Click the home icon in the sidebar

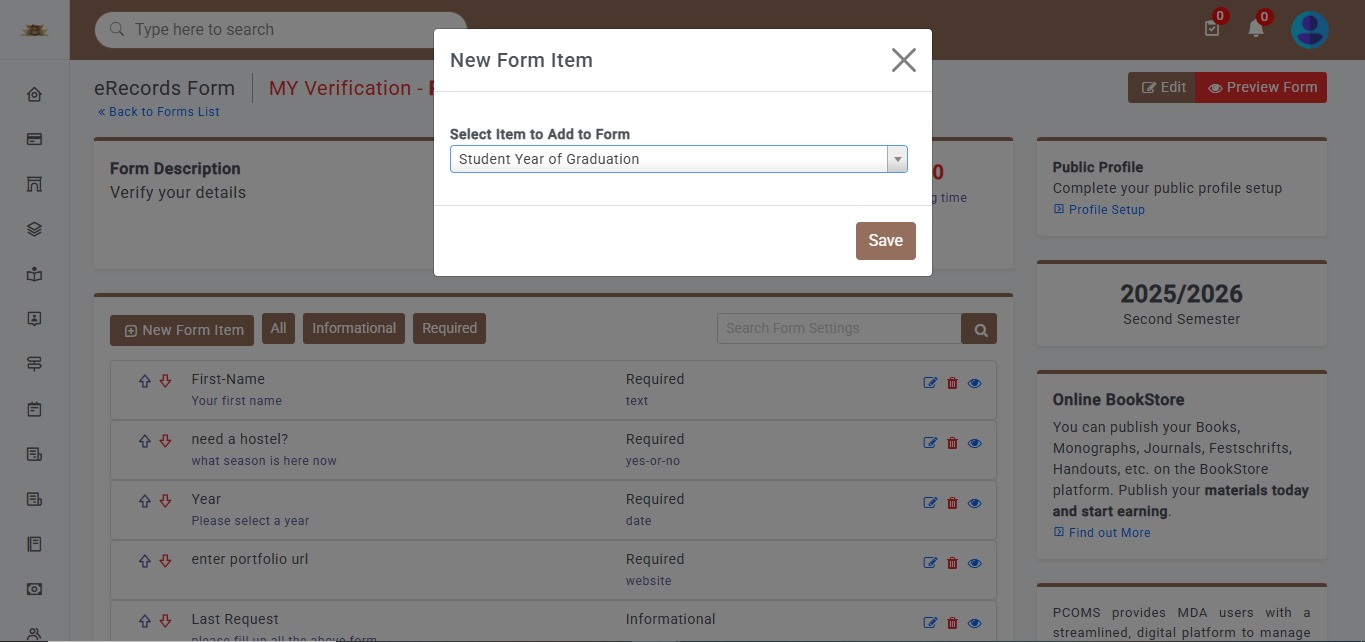click(34, 94)
